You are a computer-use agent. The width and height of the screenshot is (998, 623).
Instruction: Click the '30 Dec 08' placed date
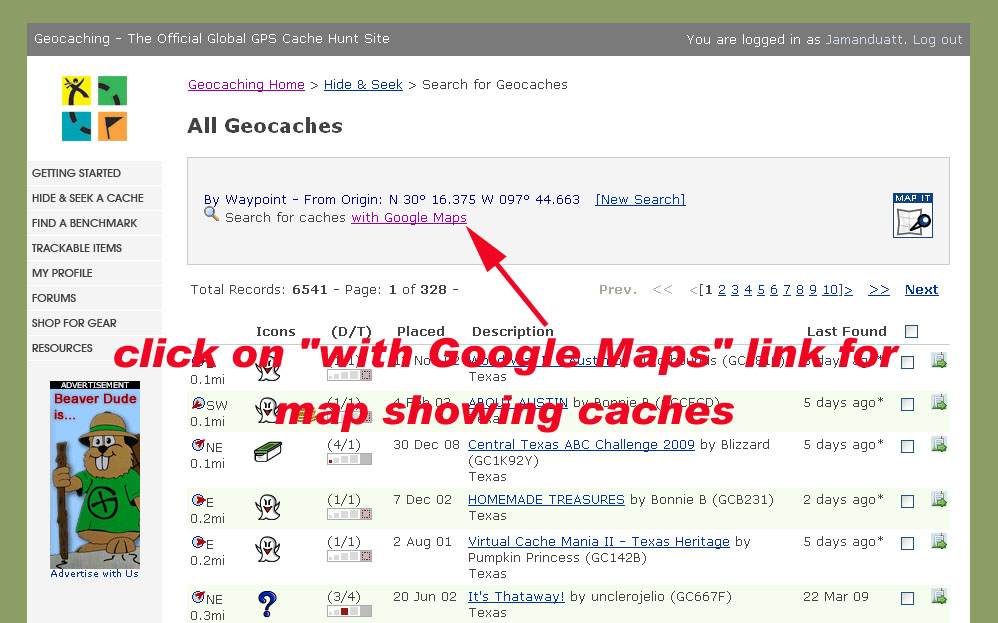(426, 444)
